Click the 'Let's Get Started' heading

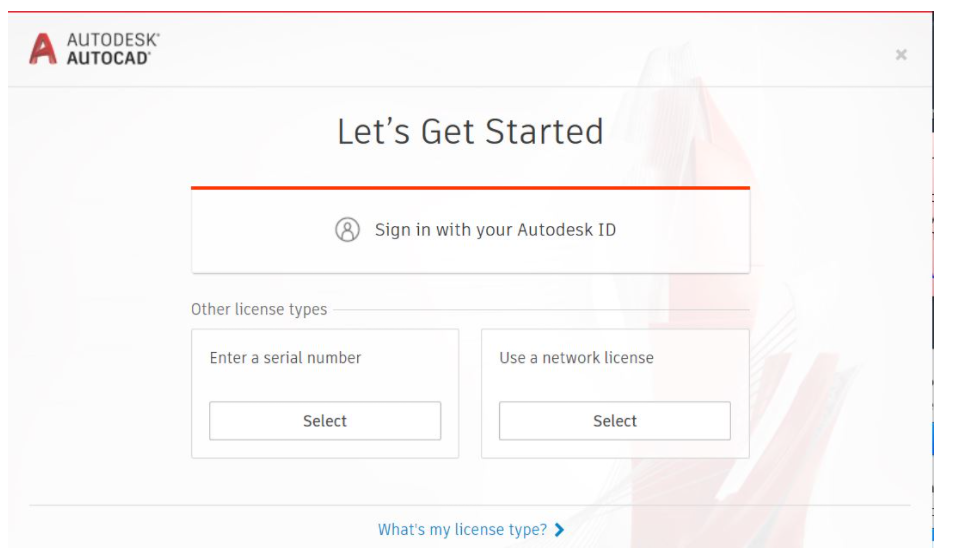pyautogui.click(x=470, y=132)
